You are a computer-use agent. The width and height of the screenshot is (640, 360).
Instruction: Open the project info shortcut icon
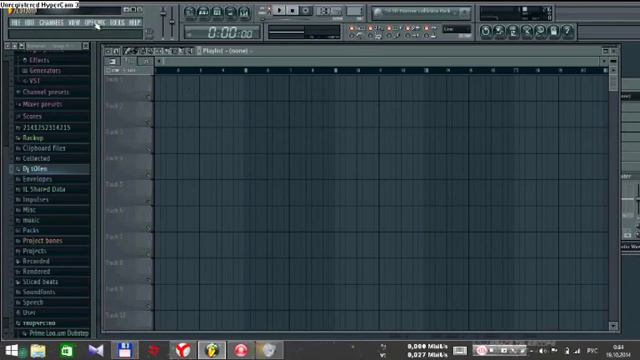point(553,31)
